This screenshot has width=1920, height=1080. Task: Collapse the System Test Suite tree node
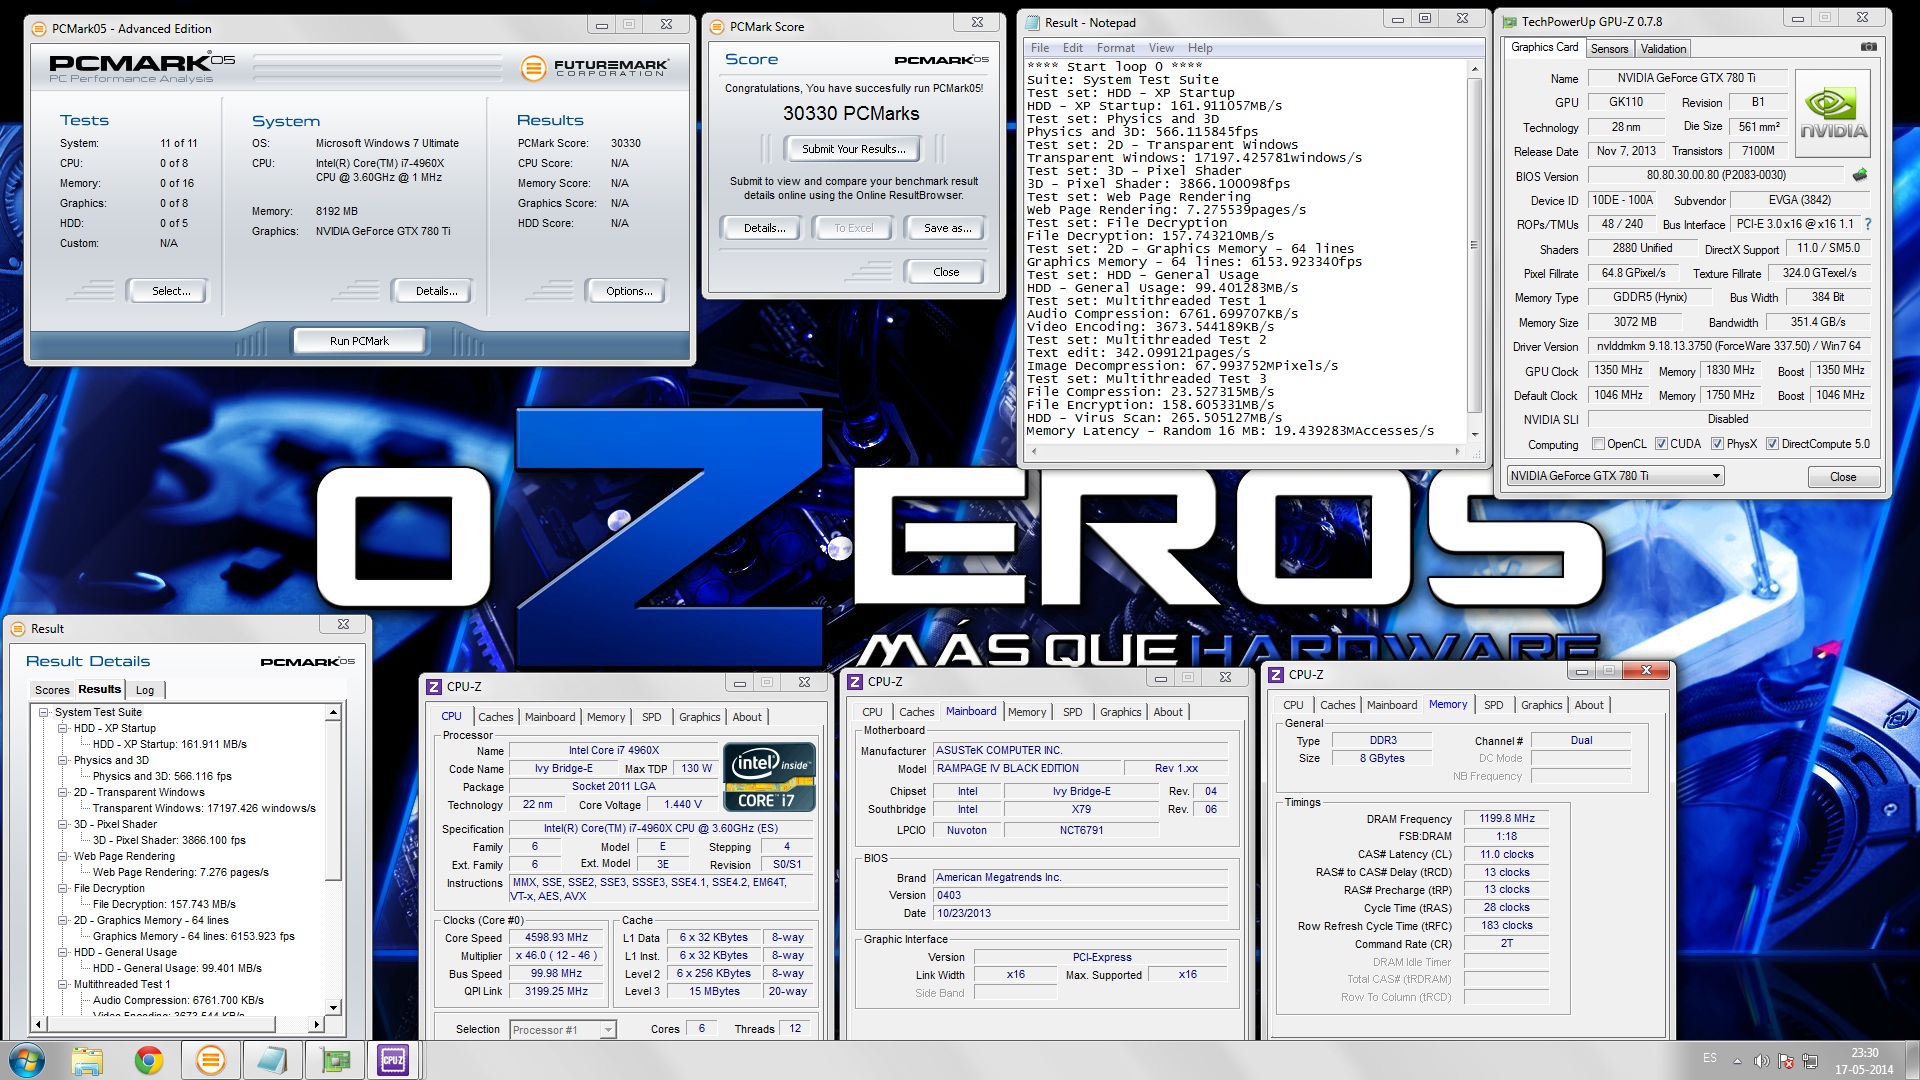point(44,713)
